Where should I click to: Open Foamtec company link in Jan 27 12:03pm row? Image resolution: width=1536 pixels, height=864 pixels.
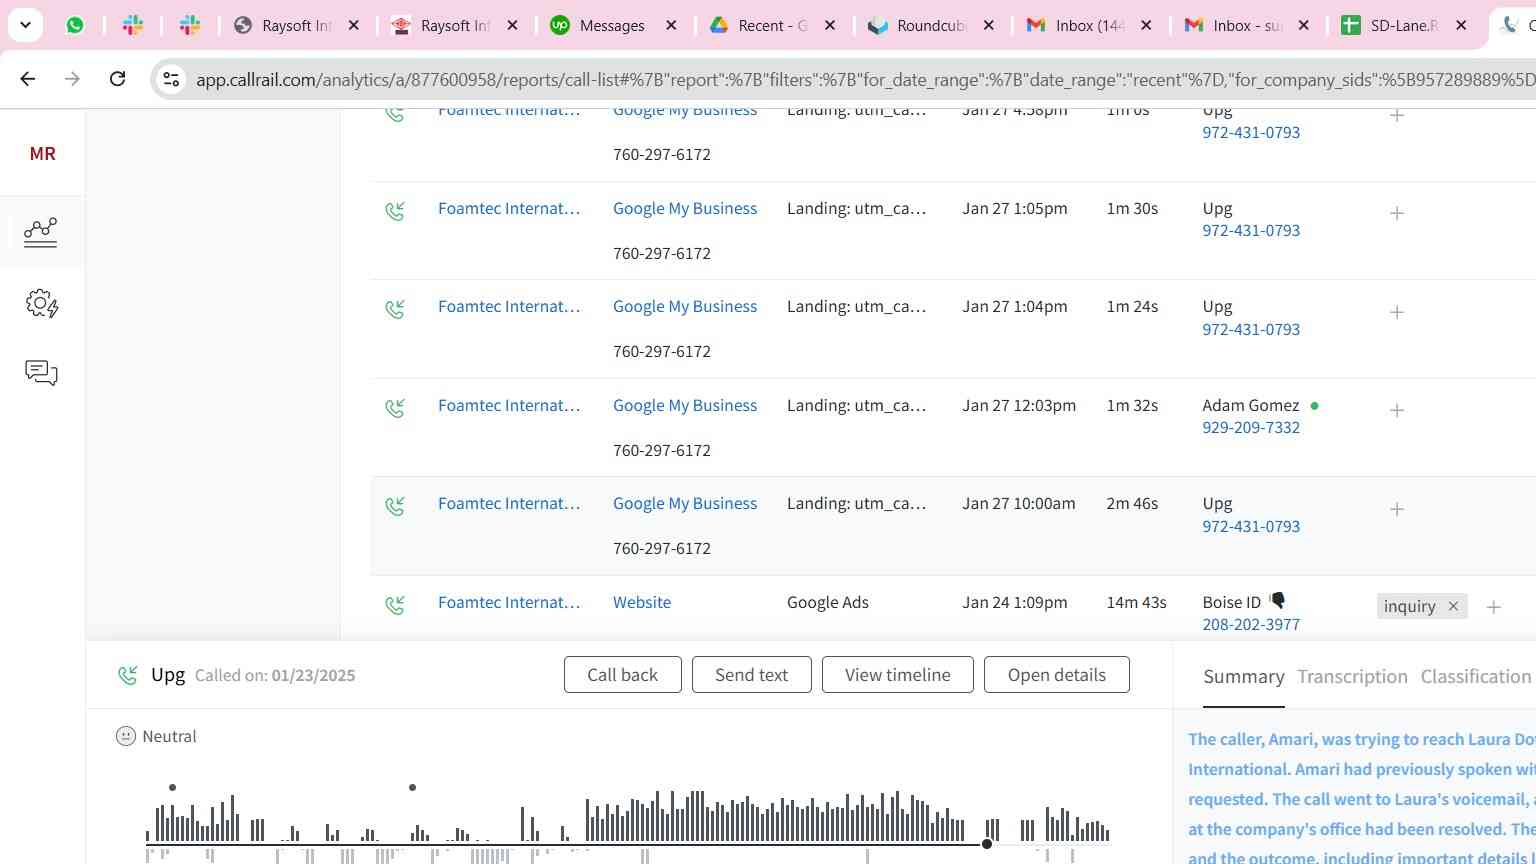point(509,405)
